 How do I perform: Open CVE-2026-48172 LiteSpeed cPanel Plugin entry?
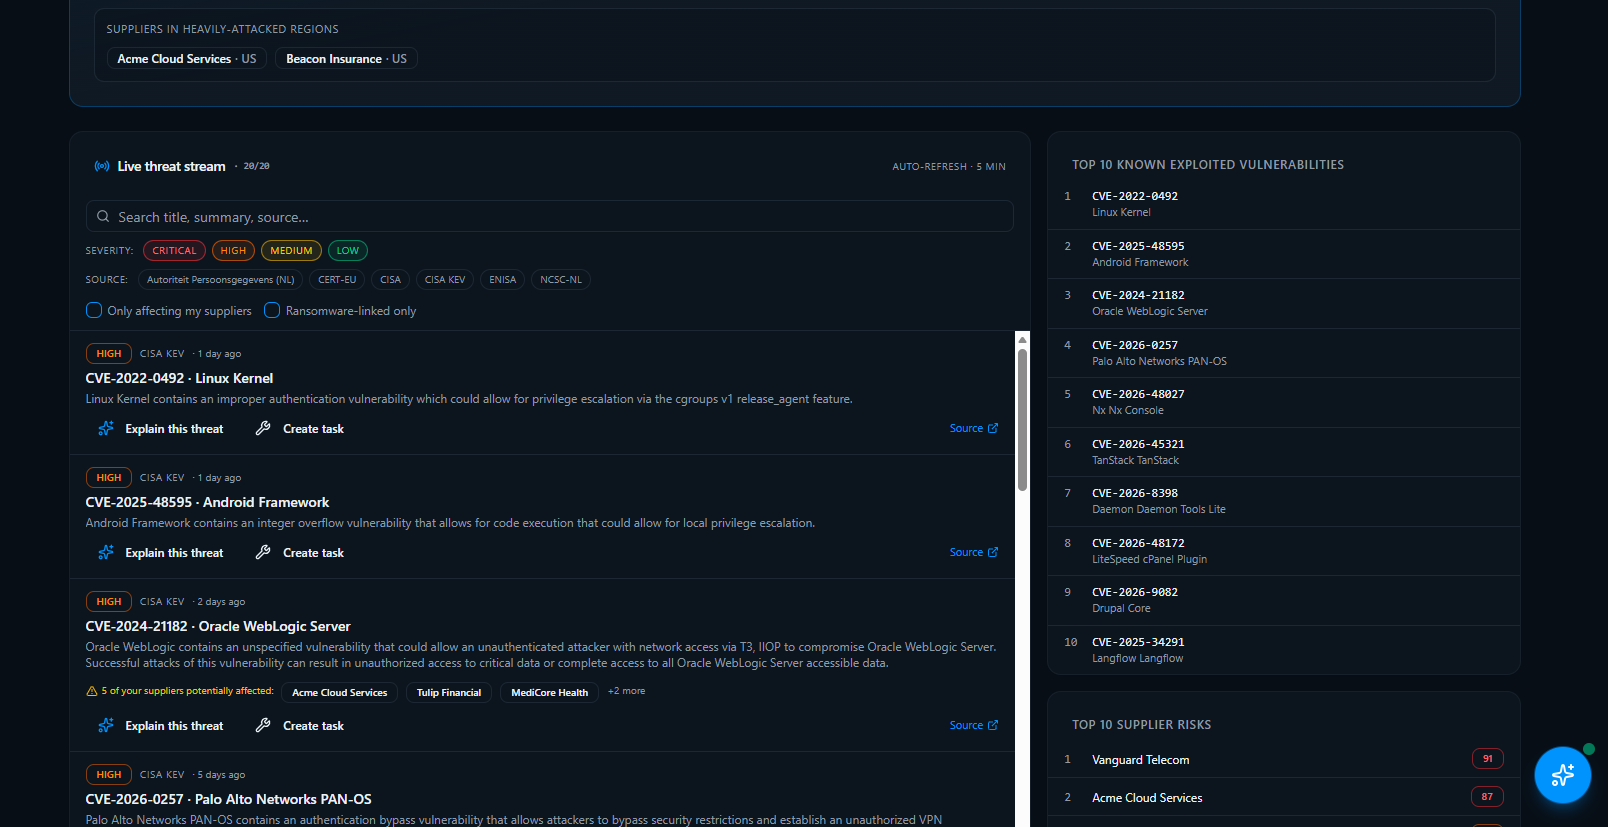click(x=1284, y=551)
